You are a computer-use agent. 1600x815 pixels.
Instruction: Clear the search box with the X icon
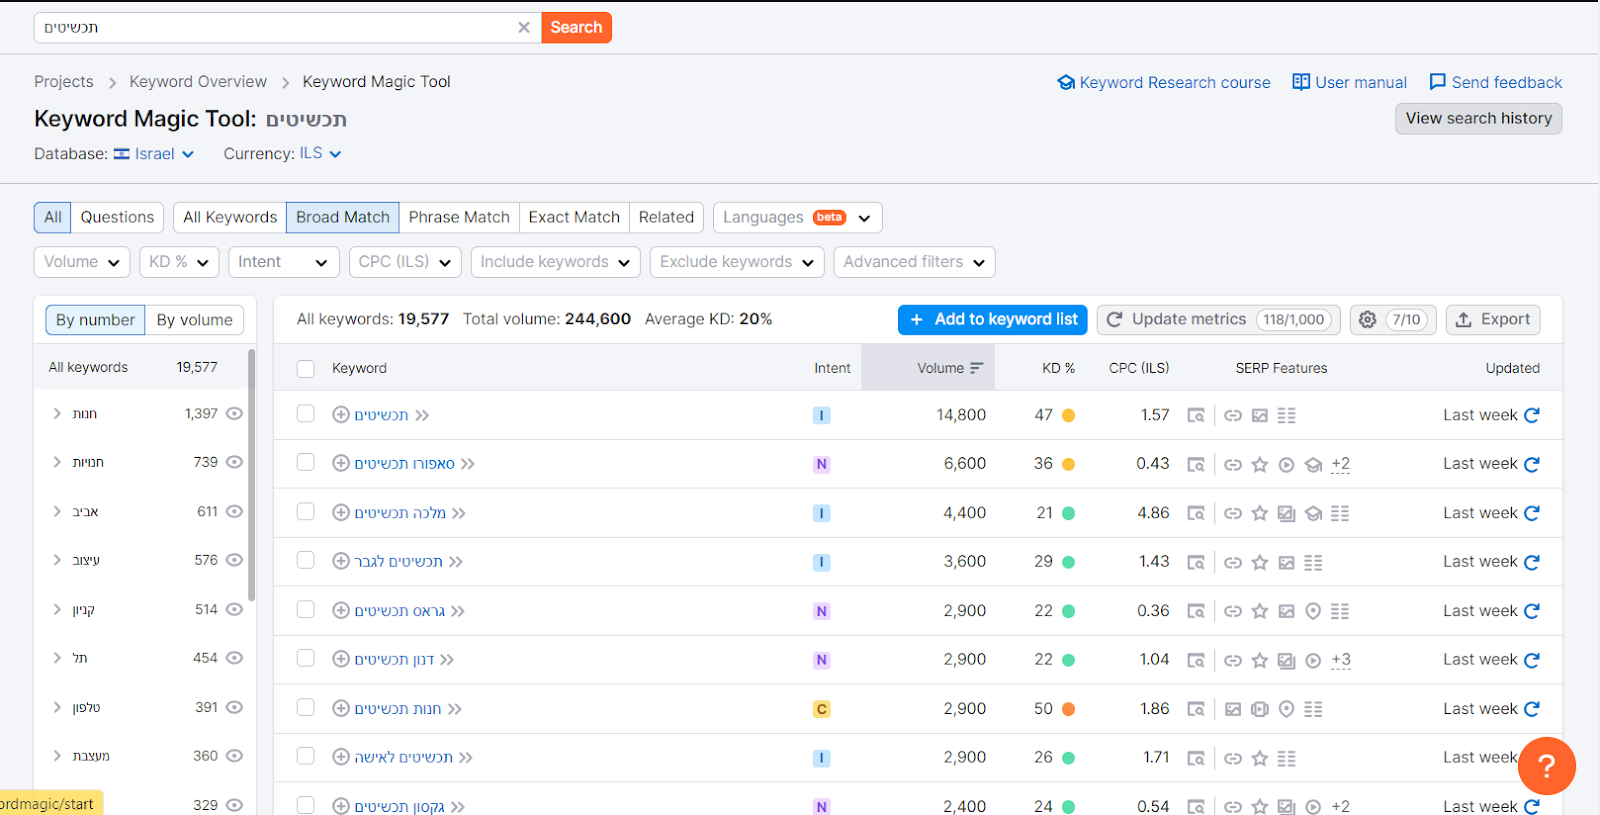[523, 28]
